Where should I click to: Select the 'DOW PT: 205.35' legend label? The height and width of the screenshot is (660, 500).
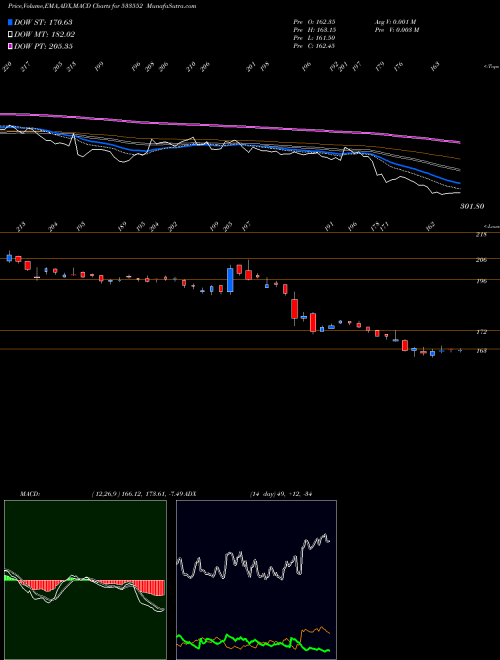tap(43, 46)
